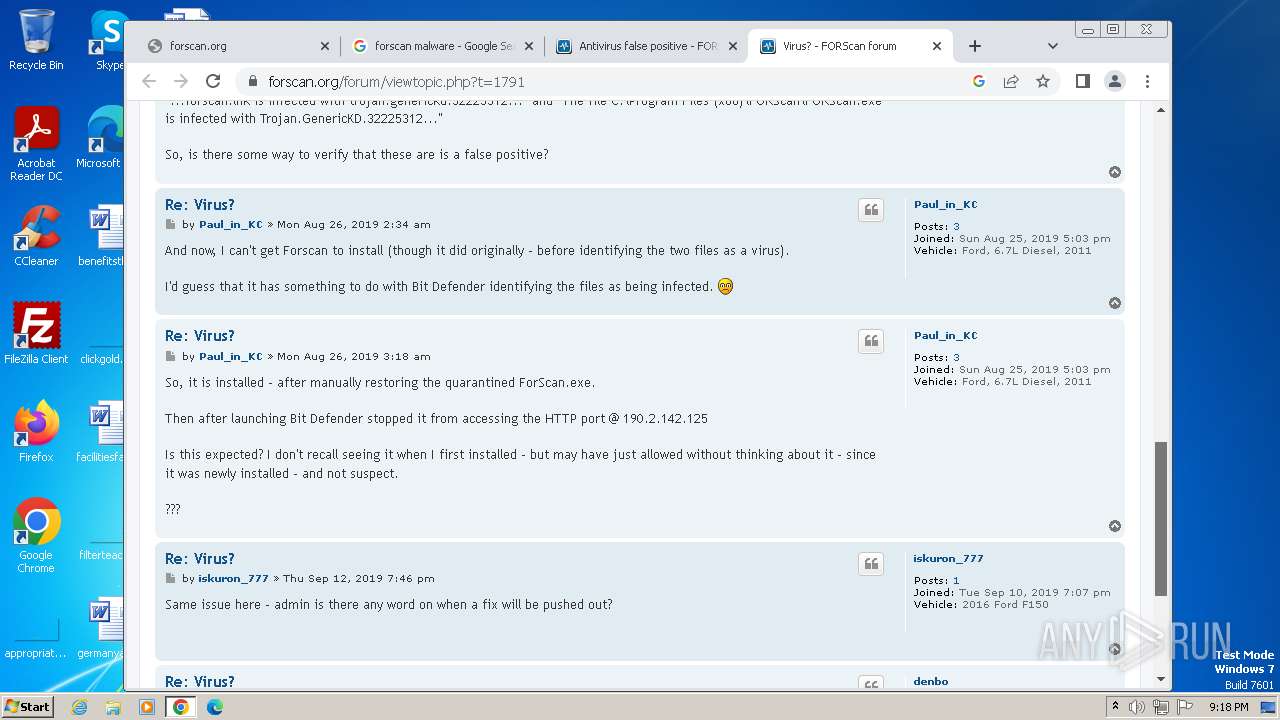Image resolution: width=1280 pixels, height=720 pixels.
Task: Quote the Aug 26 2:34 am post
Action: point(871,210)
